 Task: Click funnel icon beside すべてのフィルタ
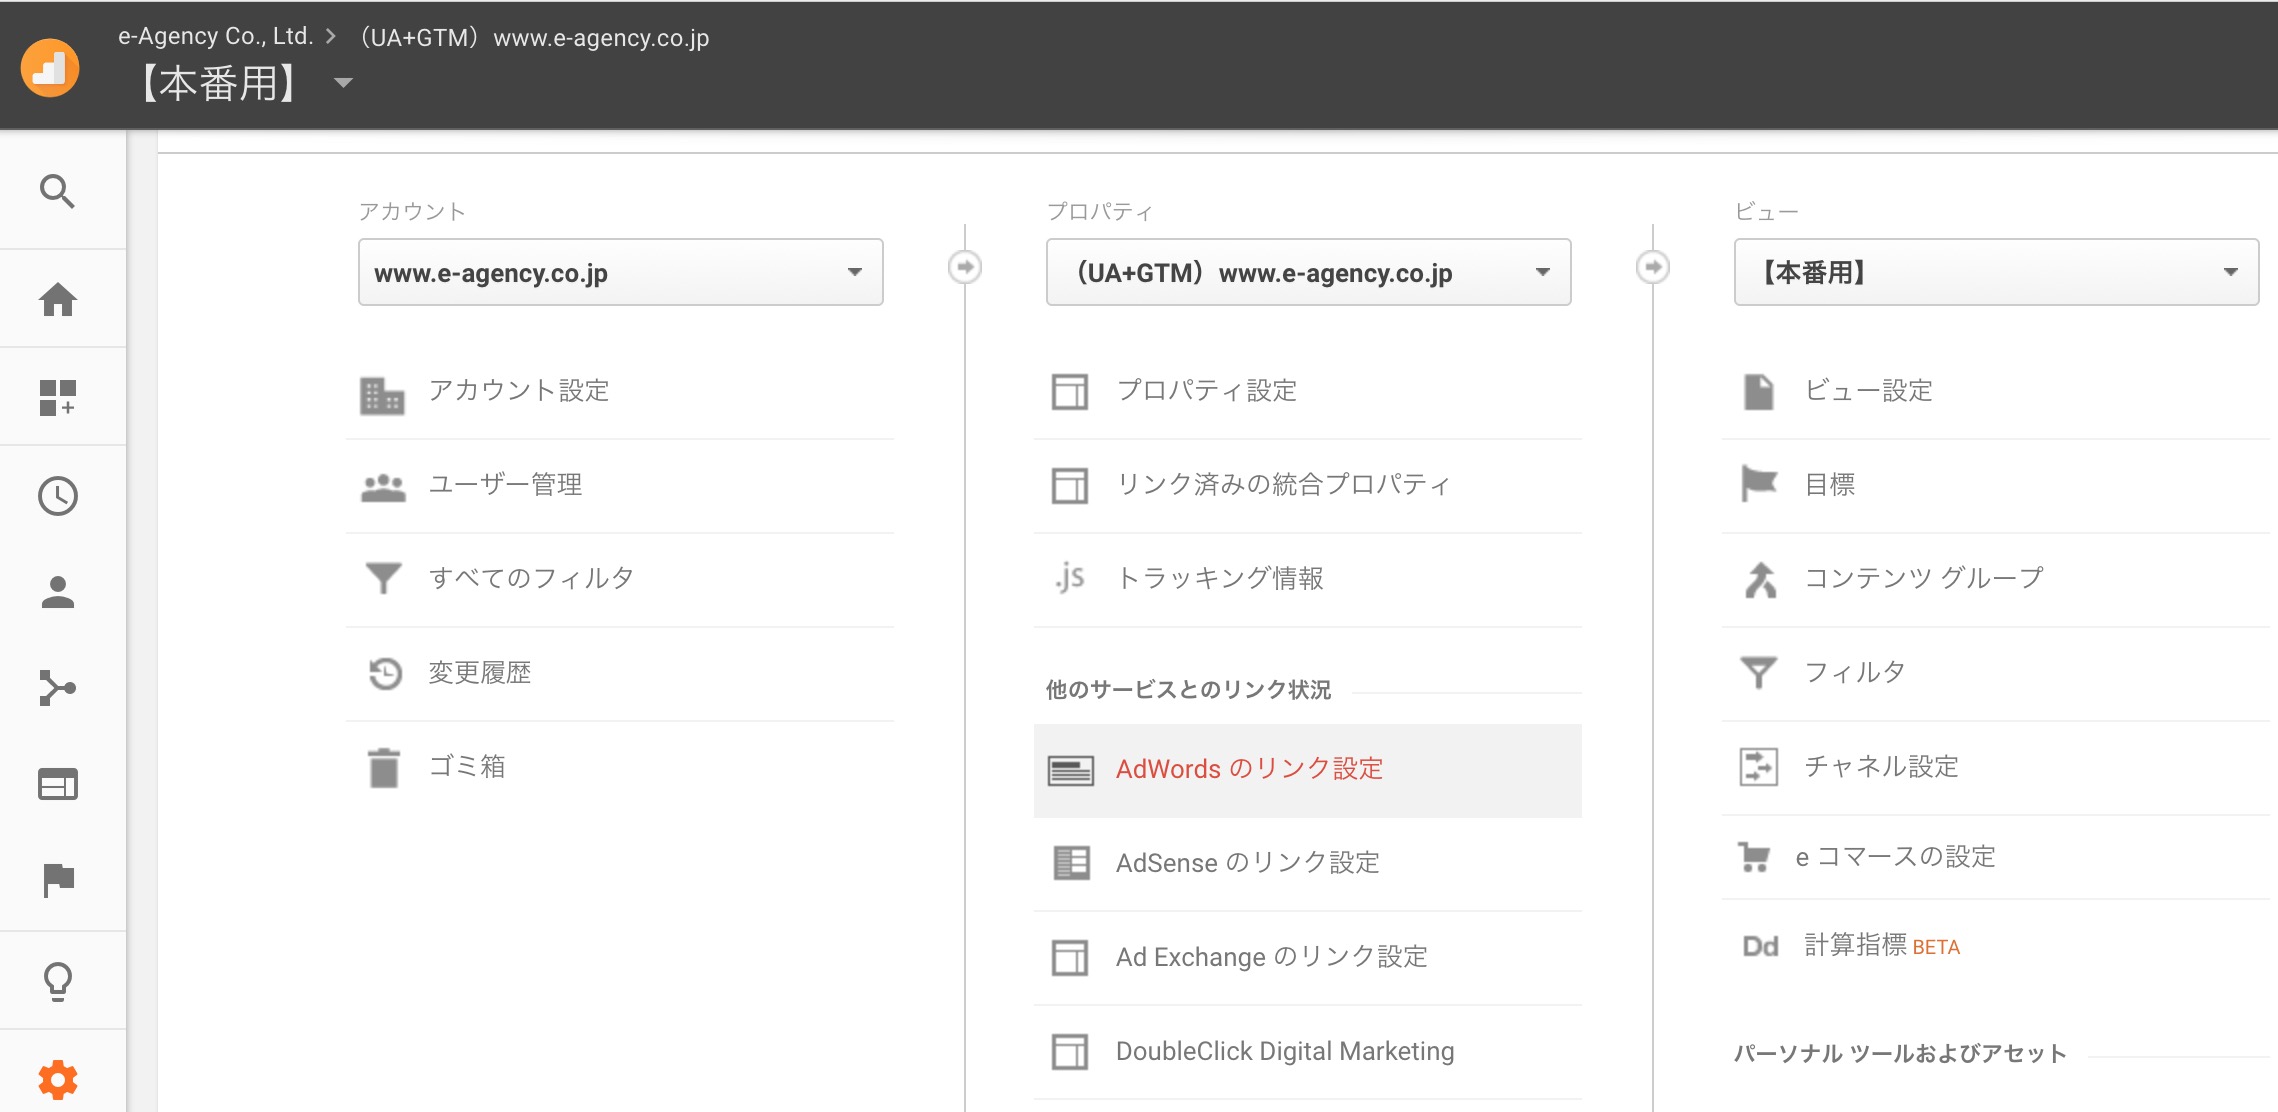[383, 577]
